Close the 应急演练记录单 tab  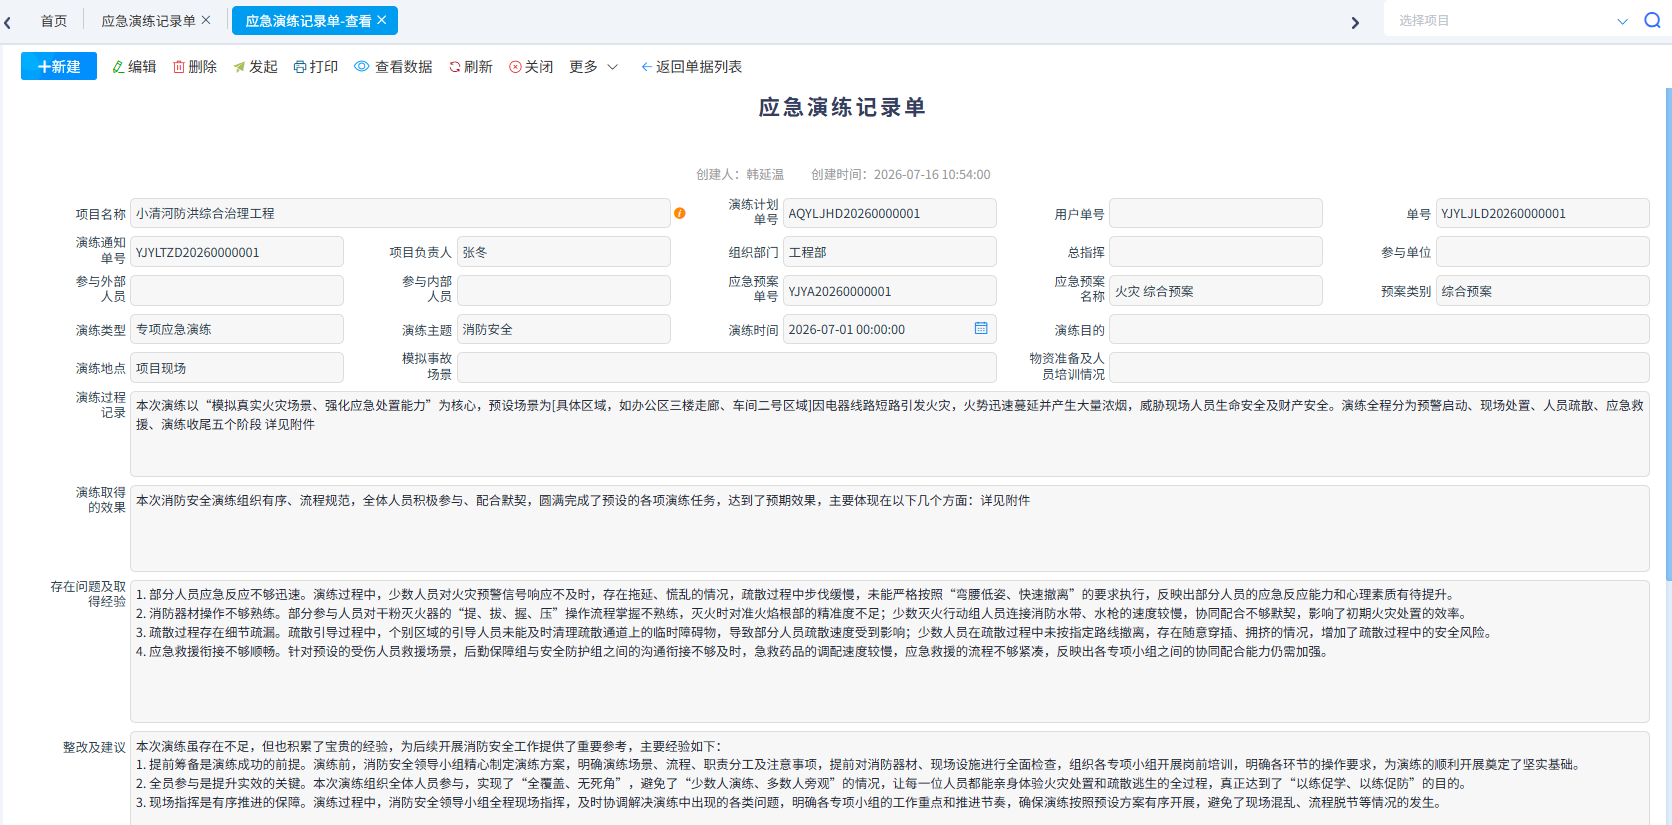click(206, 20)
